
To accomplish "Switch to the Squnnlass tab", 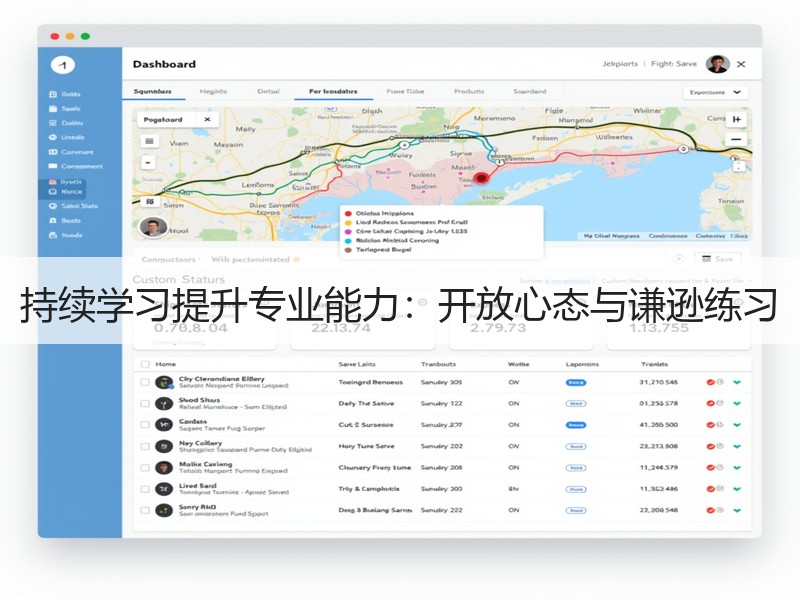I will coord(153,91).
